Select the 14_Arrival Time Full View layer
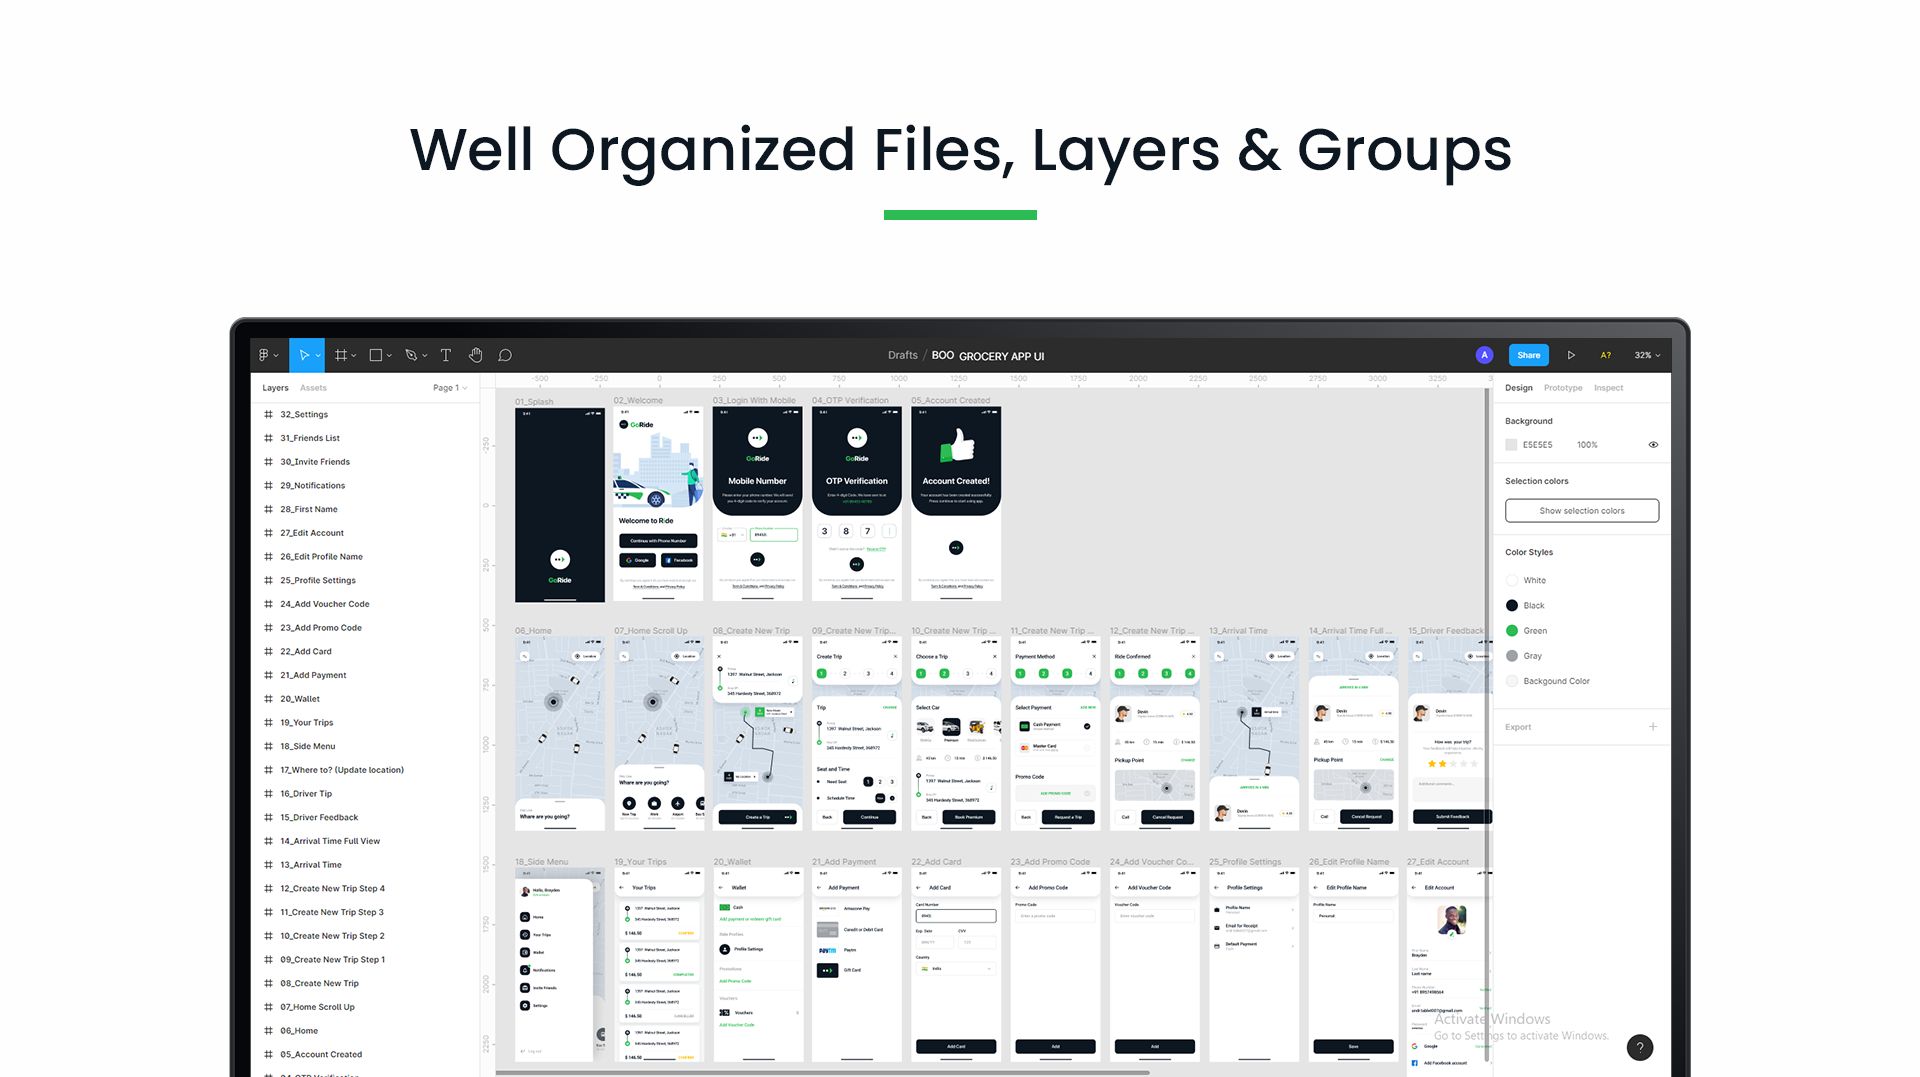Screen dimensions: 1920x1077 [330, 841]
